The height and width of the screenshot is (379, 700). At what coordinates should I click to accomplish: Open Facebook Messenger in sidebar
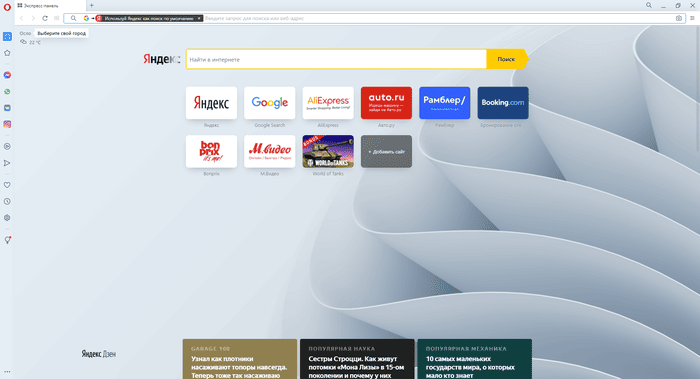tap(7, 75)
